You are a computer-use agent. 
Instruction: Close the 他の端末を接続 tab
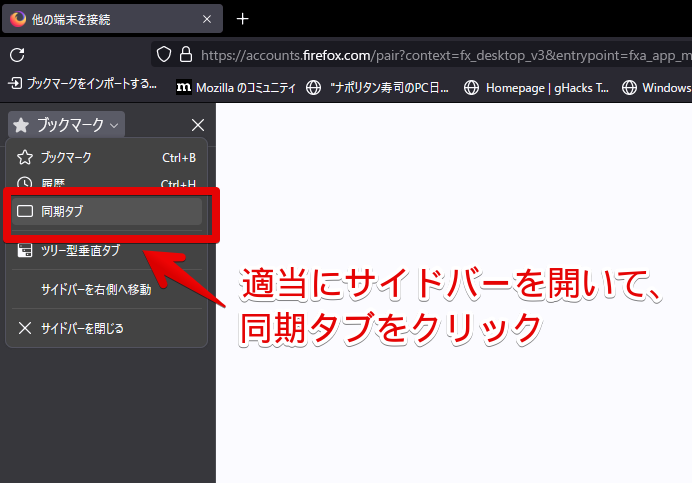pos(207,19)
